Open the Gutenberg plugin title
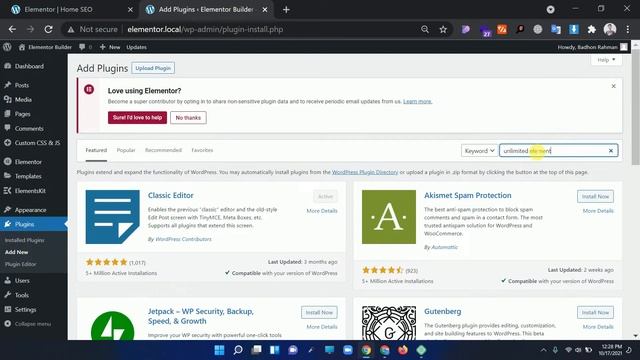The height and width of the screenshot is (360, 640). [x=442, y=311]
